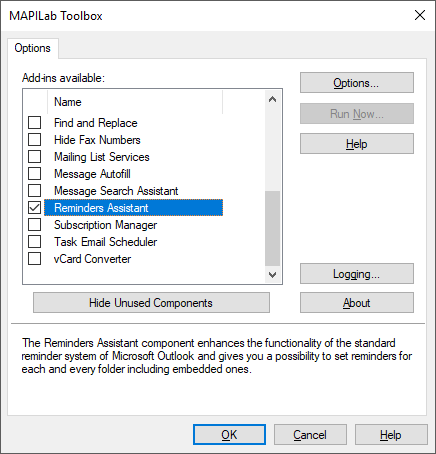The width and height of the screenshot is (436, 454).
Task: Enable the Hide Fax Numbers checkbox
Action: pyautogui.click(x=34, y=140)
